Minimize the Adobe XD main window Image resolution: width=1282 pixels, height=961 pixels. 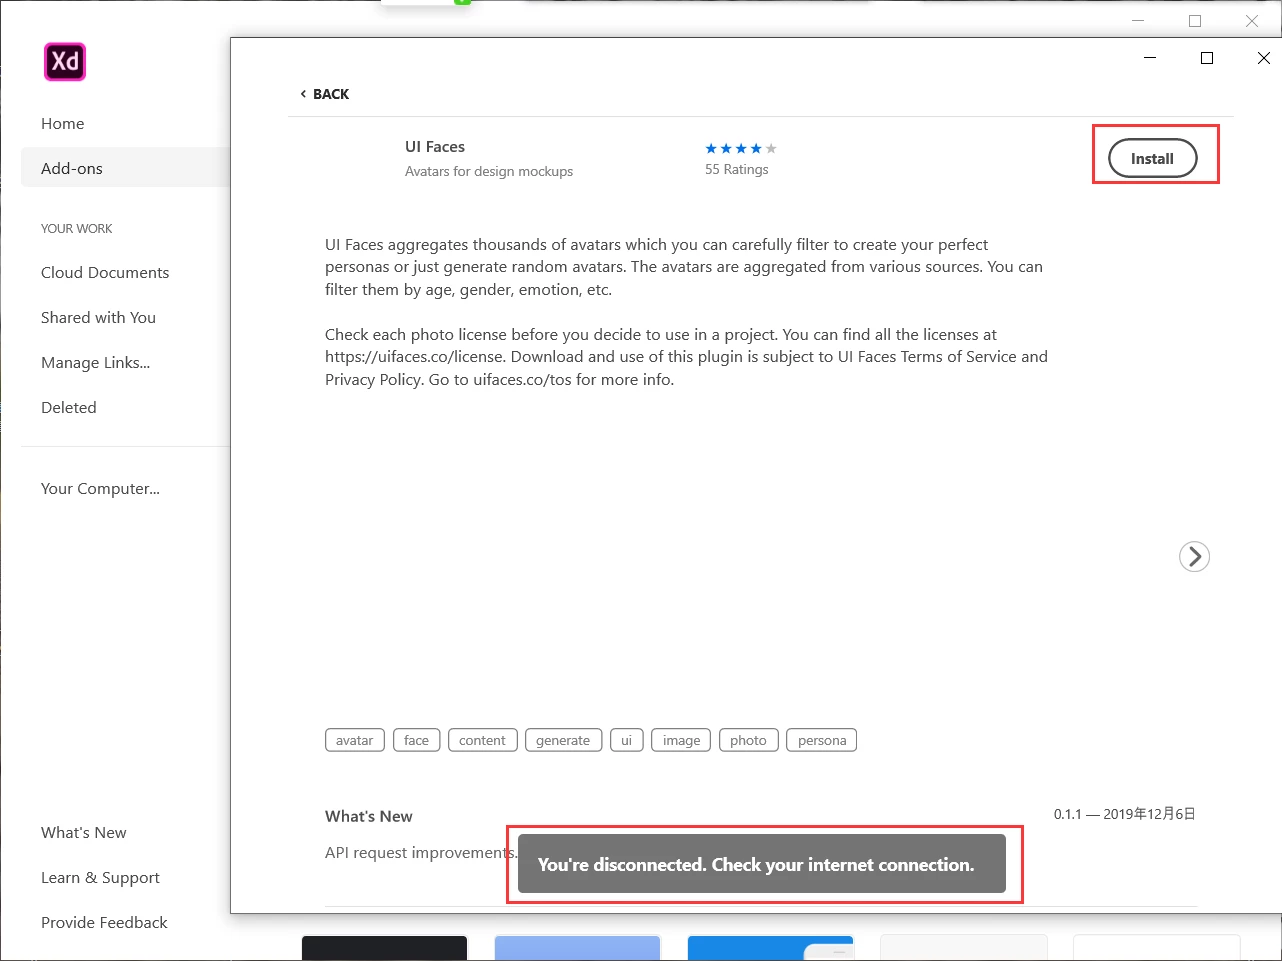(x=1138, y=21)
